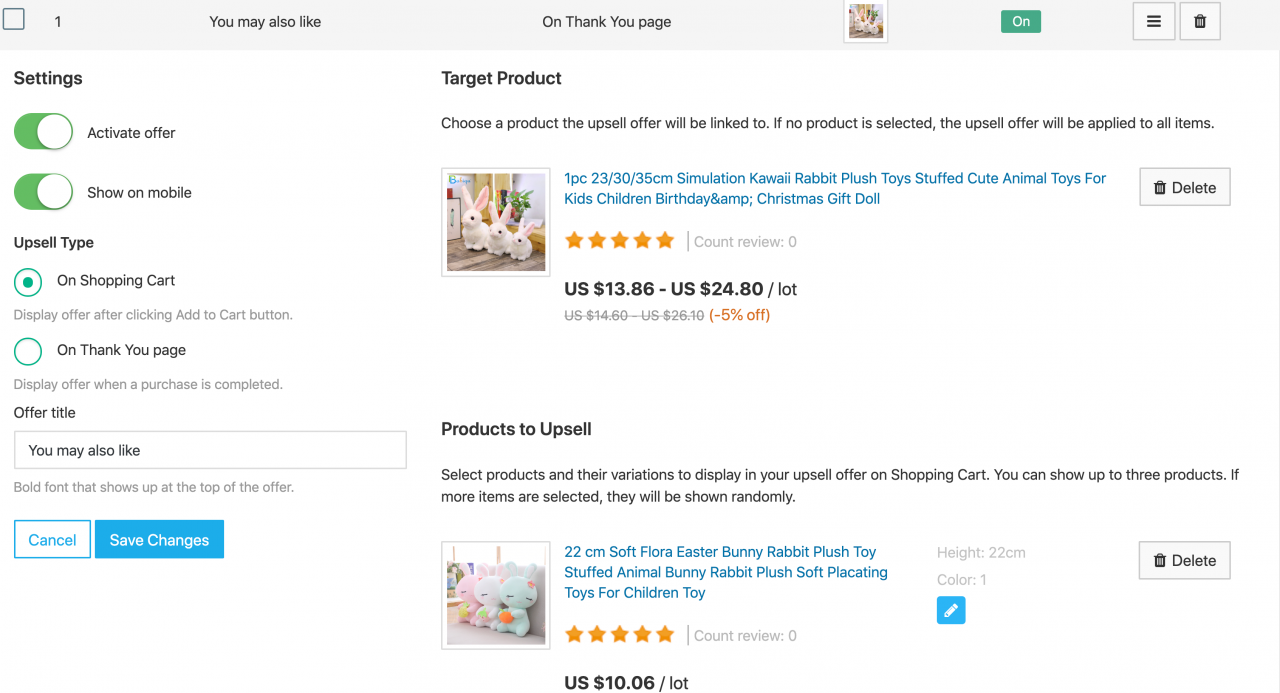Open small product thumbnail in offer row
Image resolution: width=1280 pixels, height=693 pixels.
pos(865,21)
